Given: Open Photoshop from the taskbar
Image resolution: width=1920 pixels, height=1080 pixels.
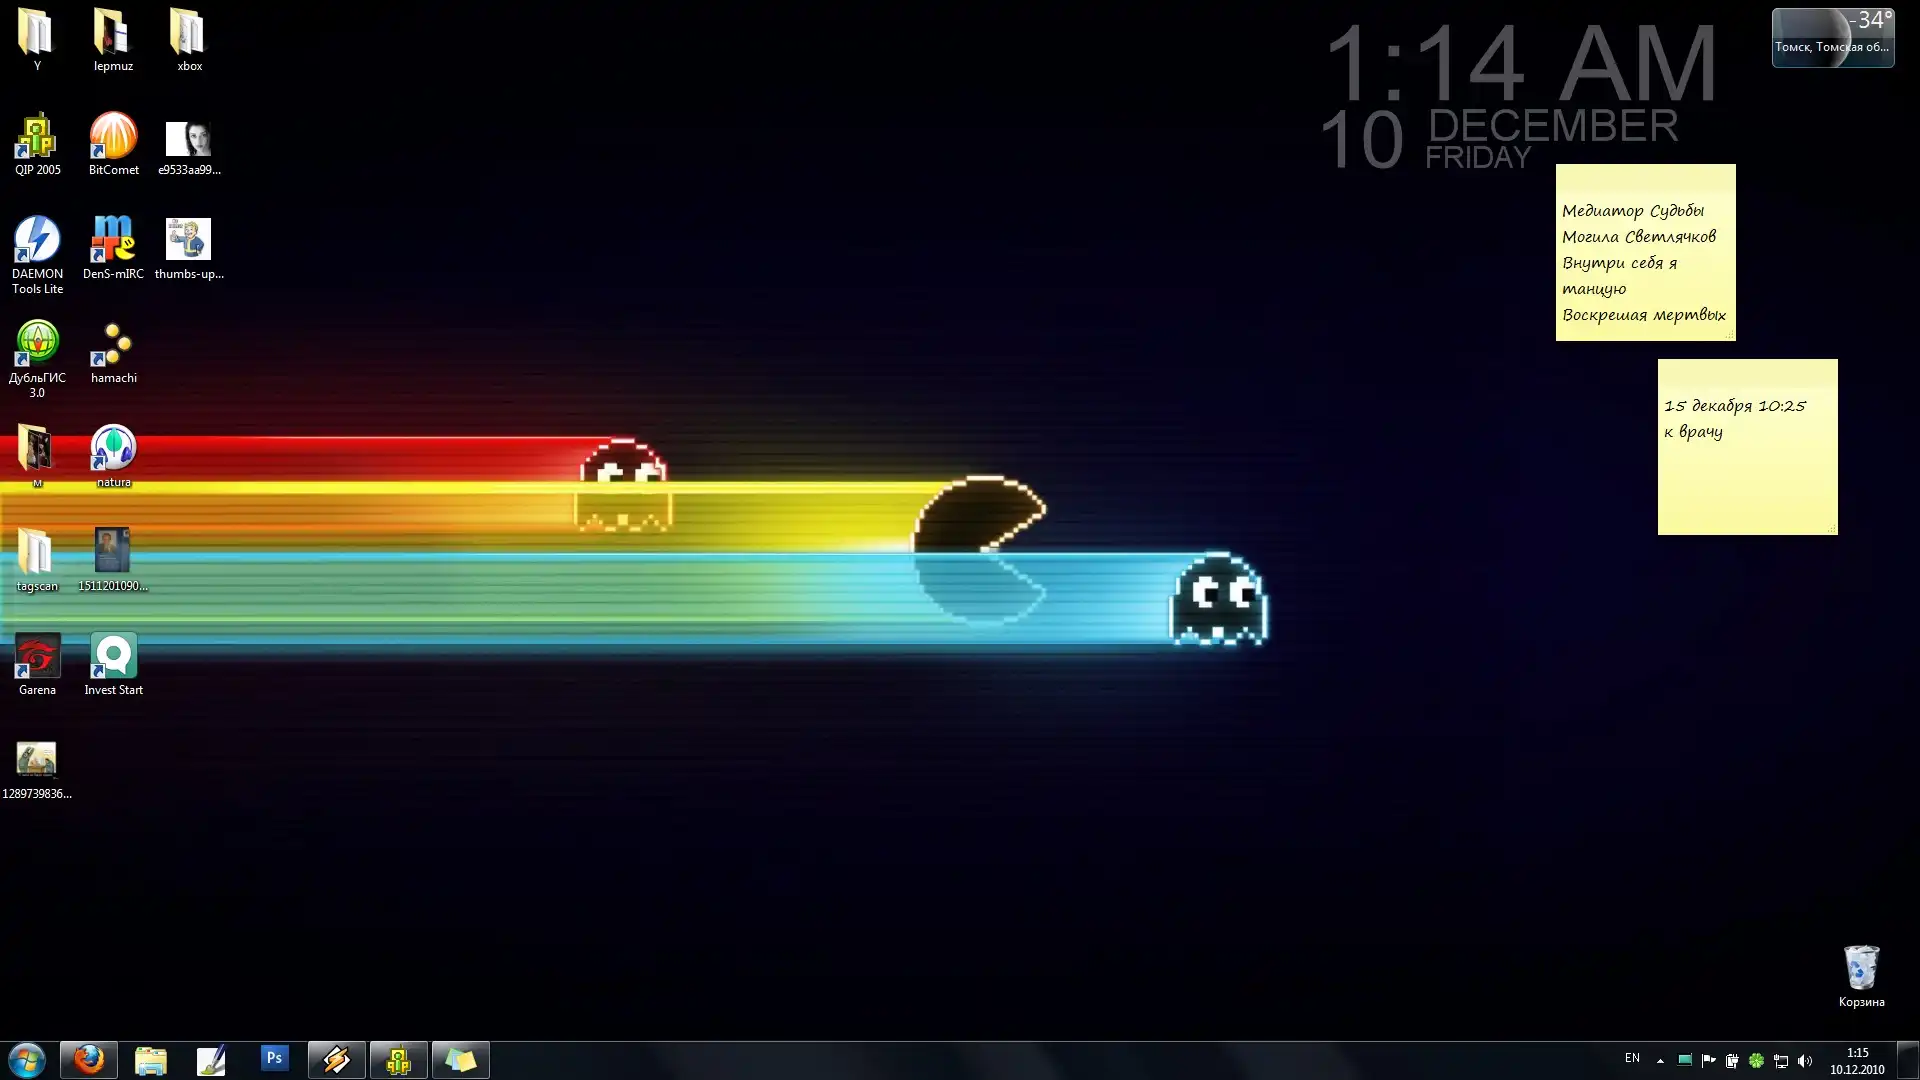Looking at the screenshot, I should coord(274,1059).
